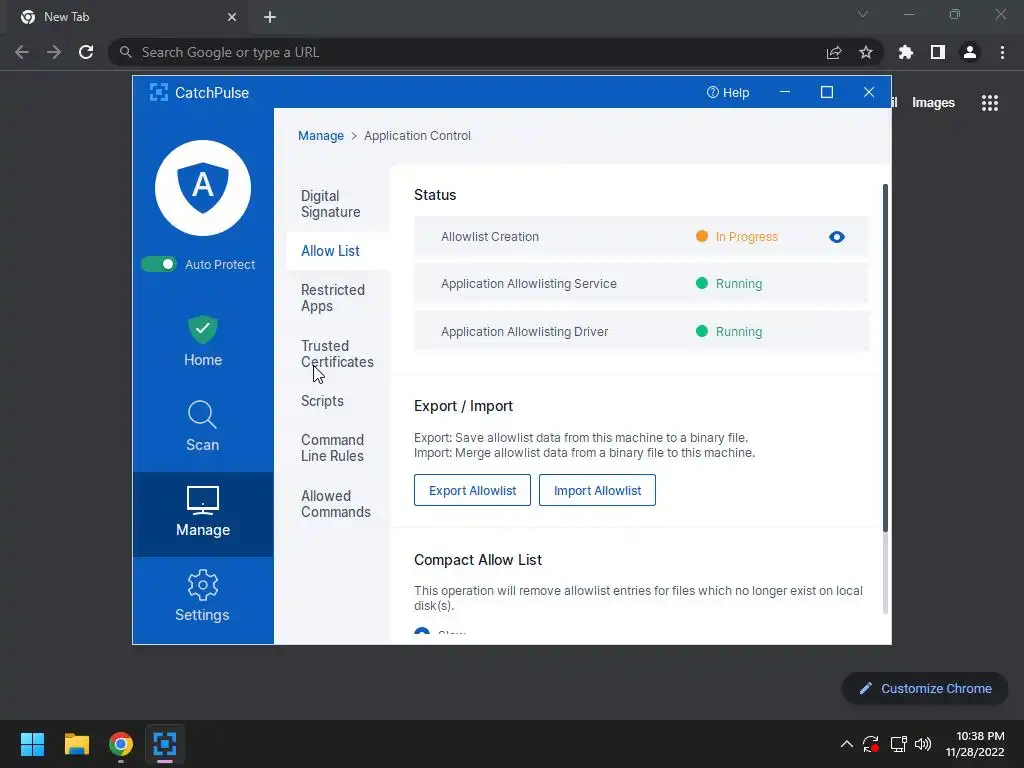Go to Home in CatchPulse sidebar

tap(202, 342)
